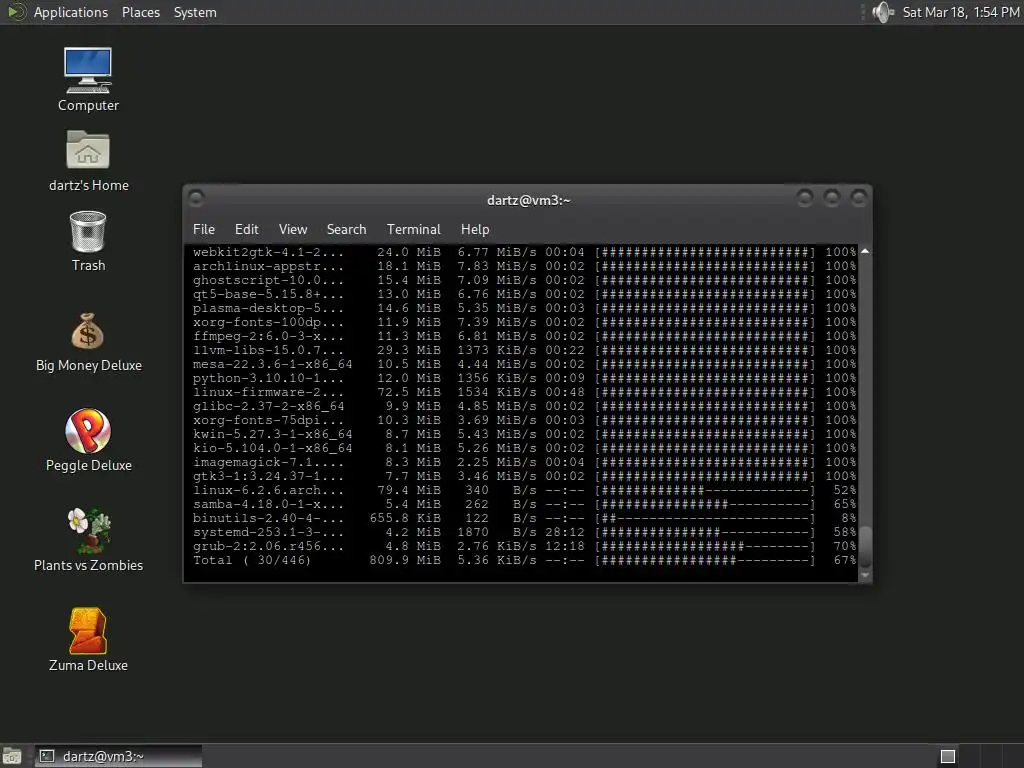Click the text ghostscript-10.0...
The image size is (1024, 768).
pos(268,280)
